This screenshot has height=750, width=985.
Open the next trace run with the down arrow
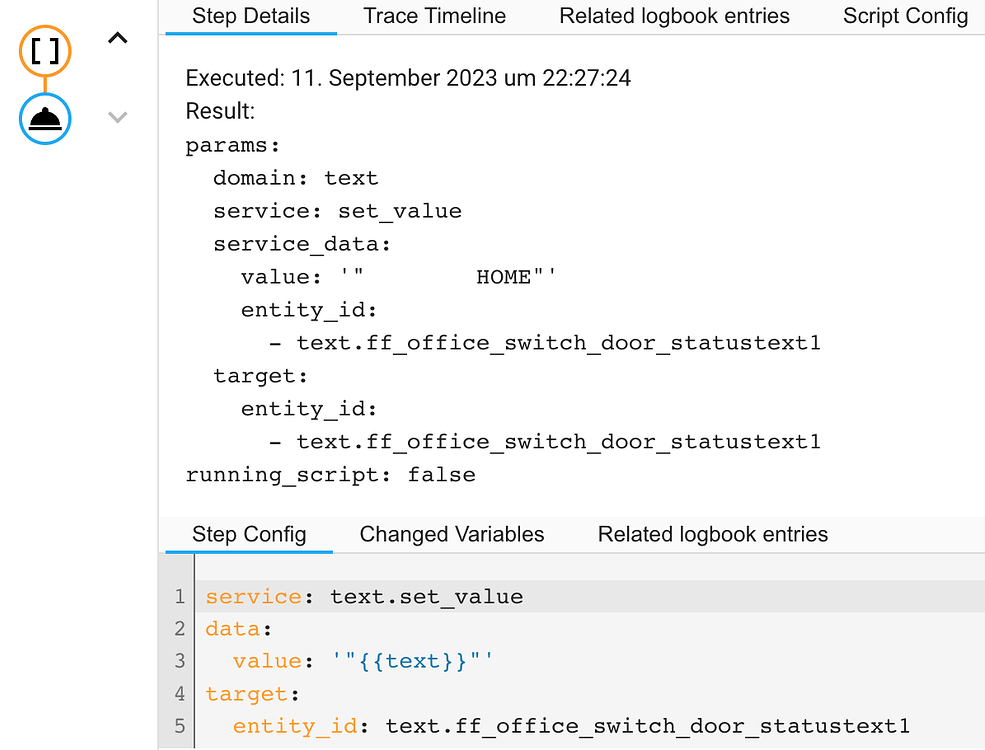click(117, 117)
